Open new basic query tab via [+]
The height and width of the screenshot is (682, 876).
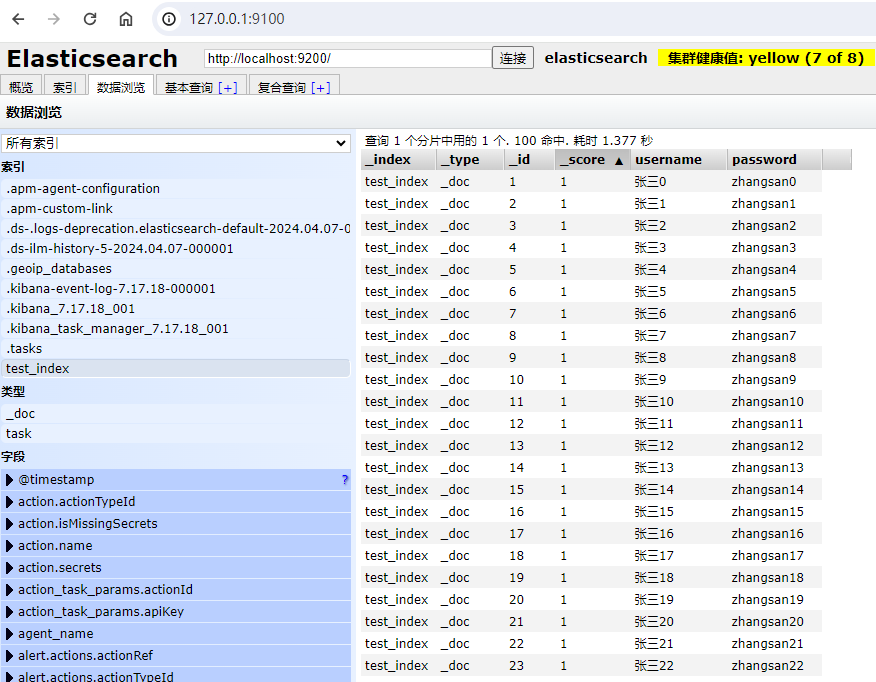(228, 88)
